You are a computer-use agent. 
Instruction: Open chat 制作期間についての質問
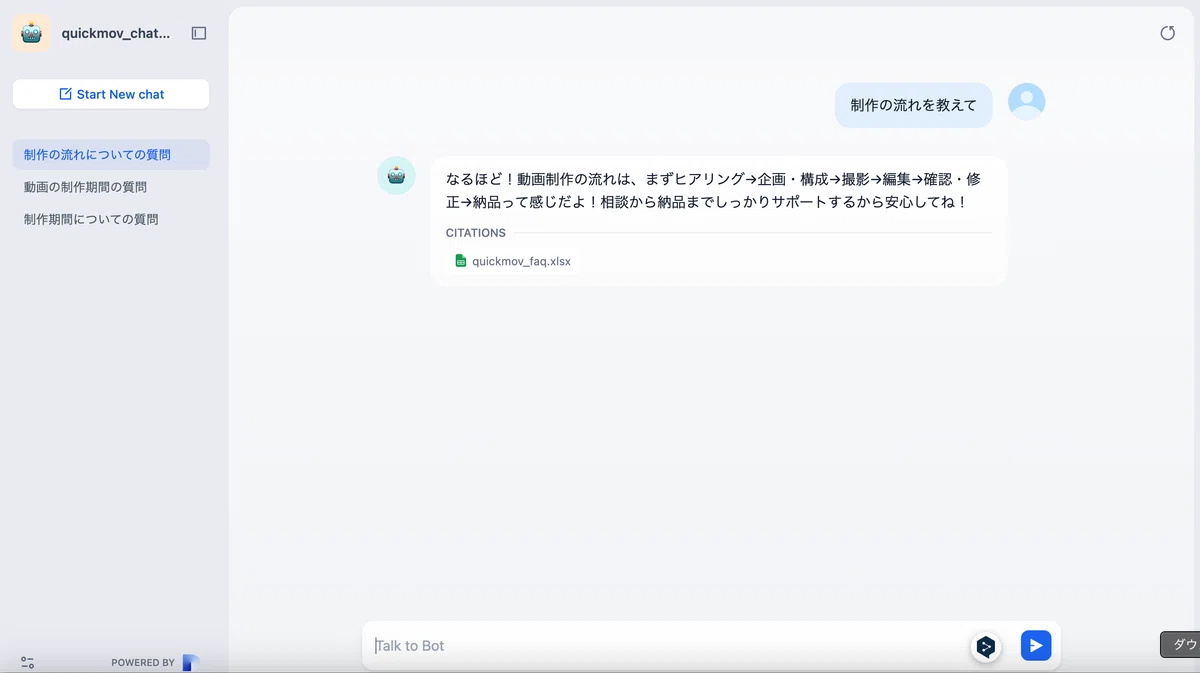[111, 219]
